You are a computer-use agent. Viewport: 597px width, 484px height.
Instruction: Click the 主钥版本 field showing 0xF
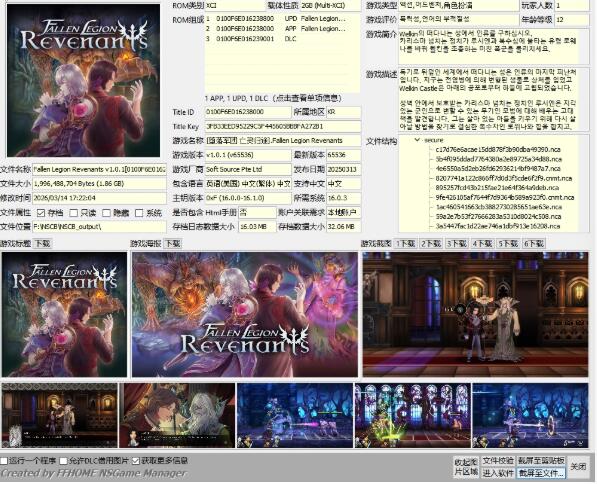[248, 198]
